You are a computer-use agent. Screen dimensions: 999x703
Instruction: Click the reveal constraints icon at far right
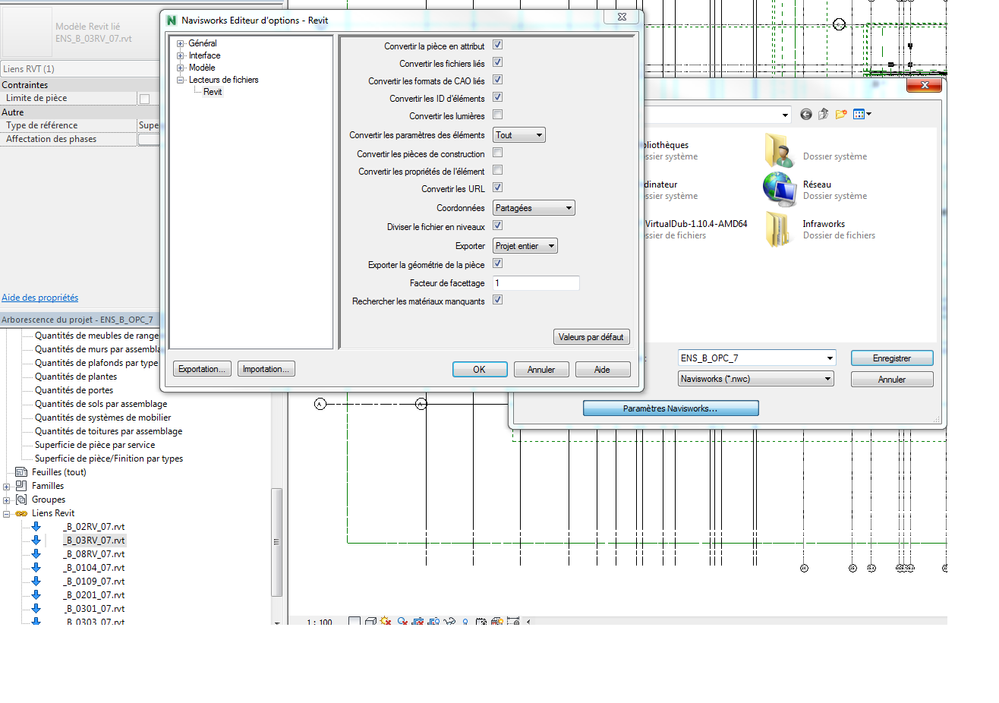coord(513,621)
